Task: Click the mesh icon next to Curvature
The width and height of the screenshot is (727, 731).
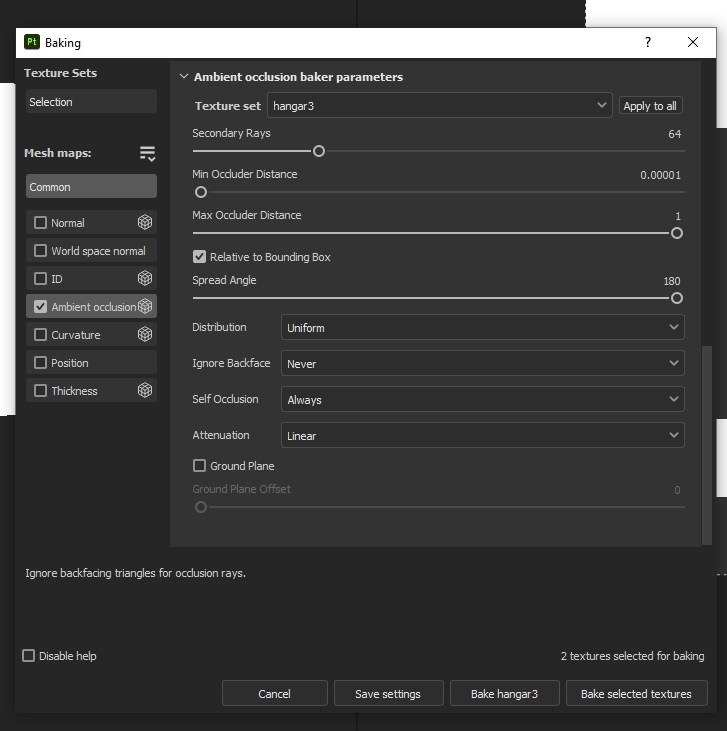Action: pos(145,334)
